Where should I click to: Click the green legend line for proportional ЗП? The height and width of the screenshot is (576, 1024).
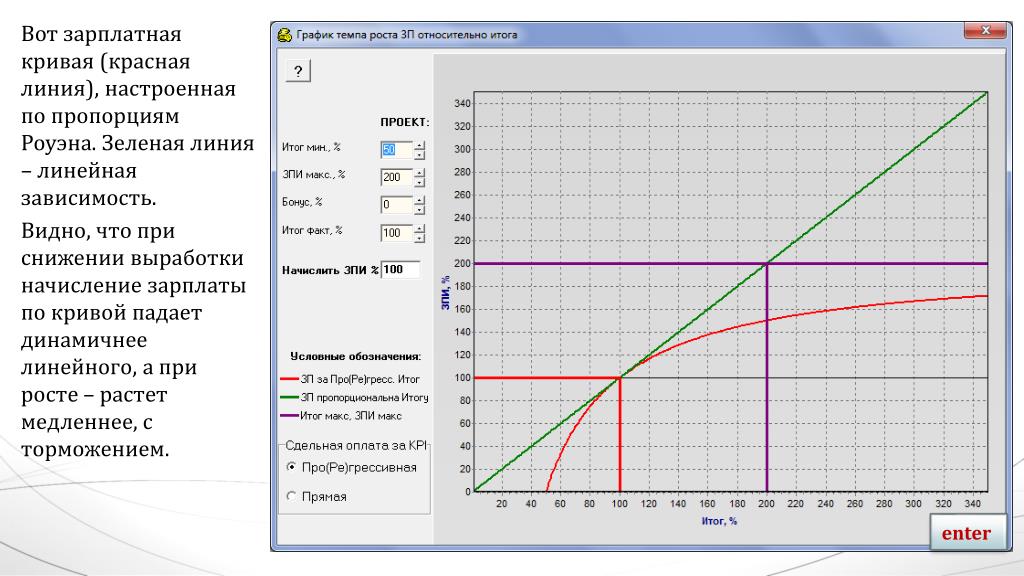tap(289, 399)
